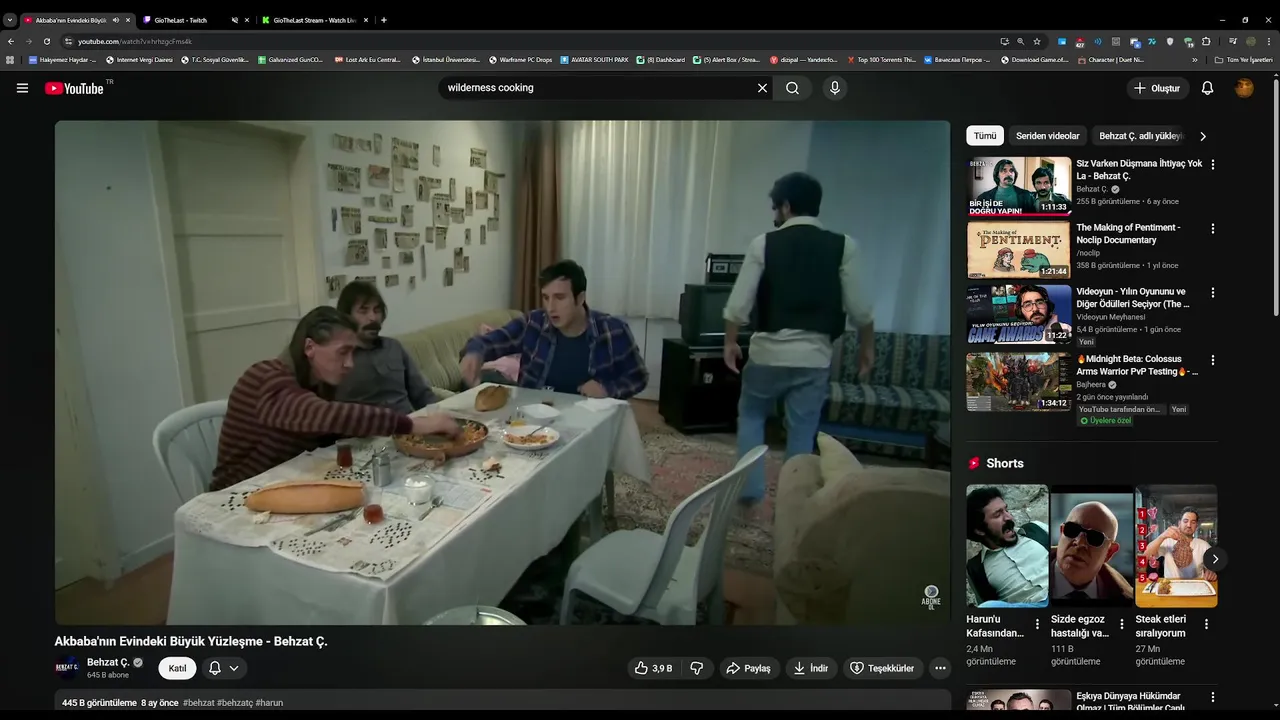Image resolution: width=1280 pixels, height=720 pixels.
Task: Open options for 'Midnight Beta' video
Action: tap(1213, 360)
